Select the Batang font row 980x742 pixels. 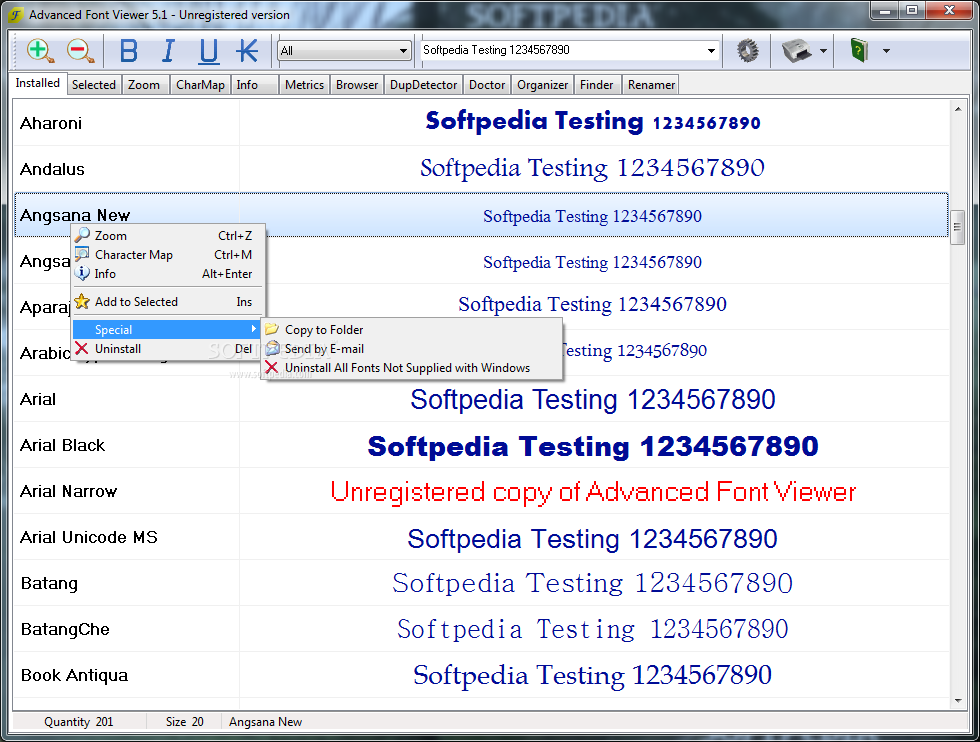(x=481, y=583)
